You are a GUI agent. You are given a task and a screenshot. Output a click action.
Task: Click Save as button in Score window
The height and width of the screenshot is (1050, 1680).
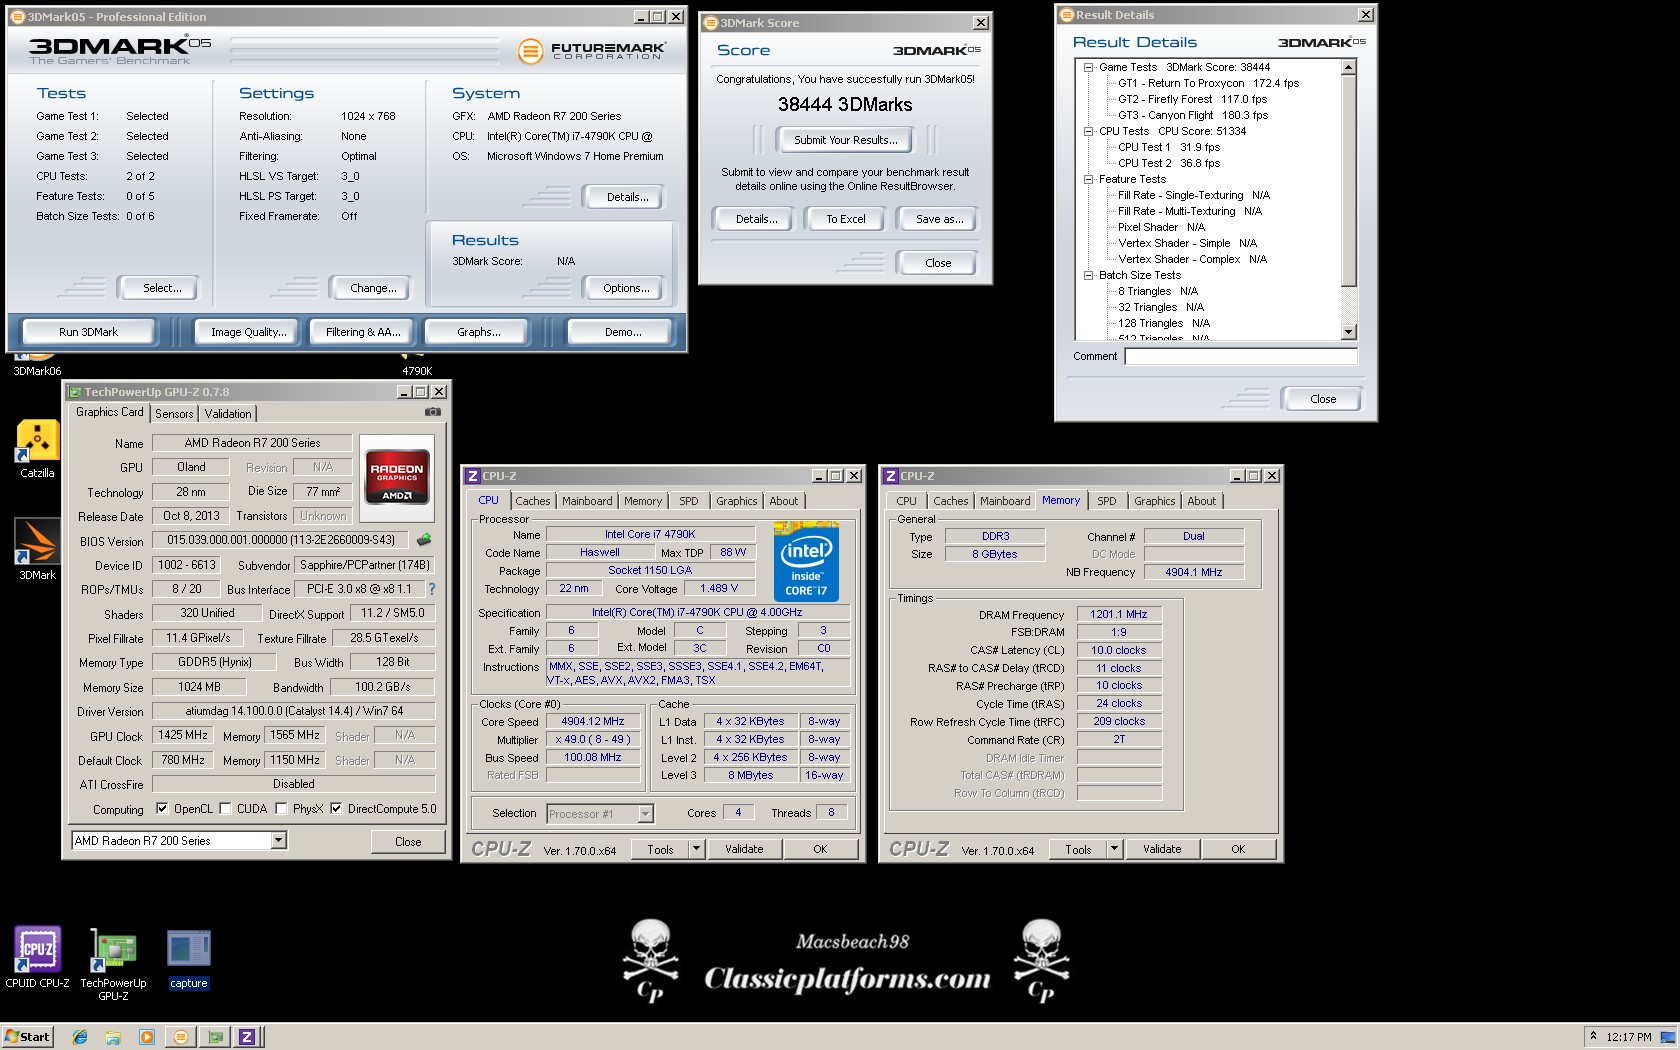click(x=940, y=219)
